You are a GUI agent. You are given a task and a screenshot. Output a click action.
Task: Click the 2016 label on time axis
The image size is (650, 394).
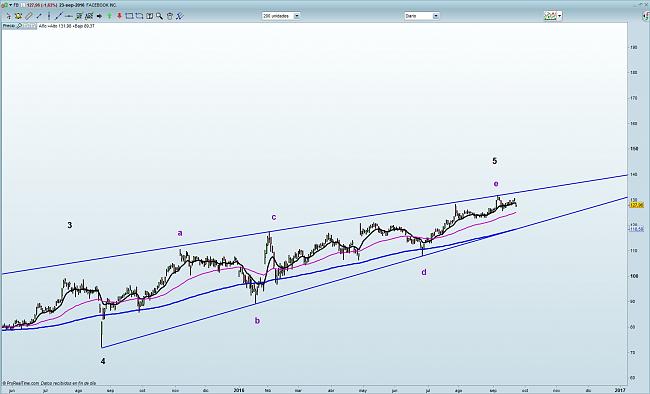(x=239, y=390)
